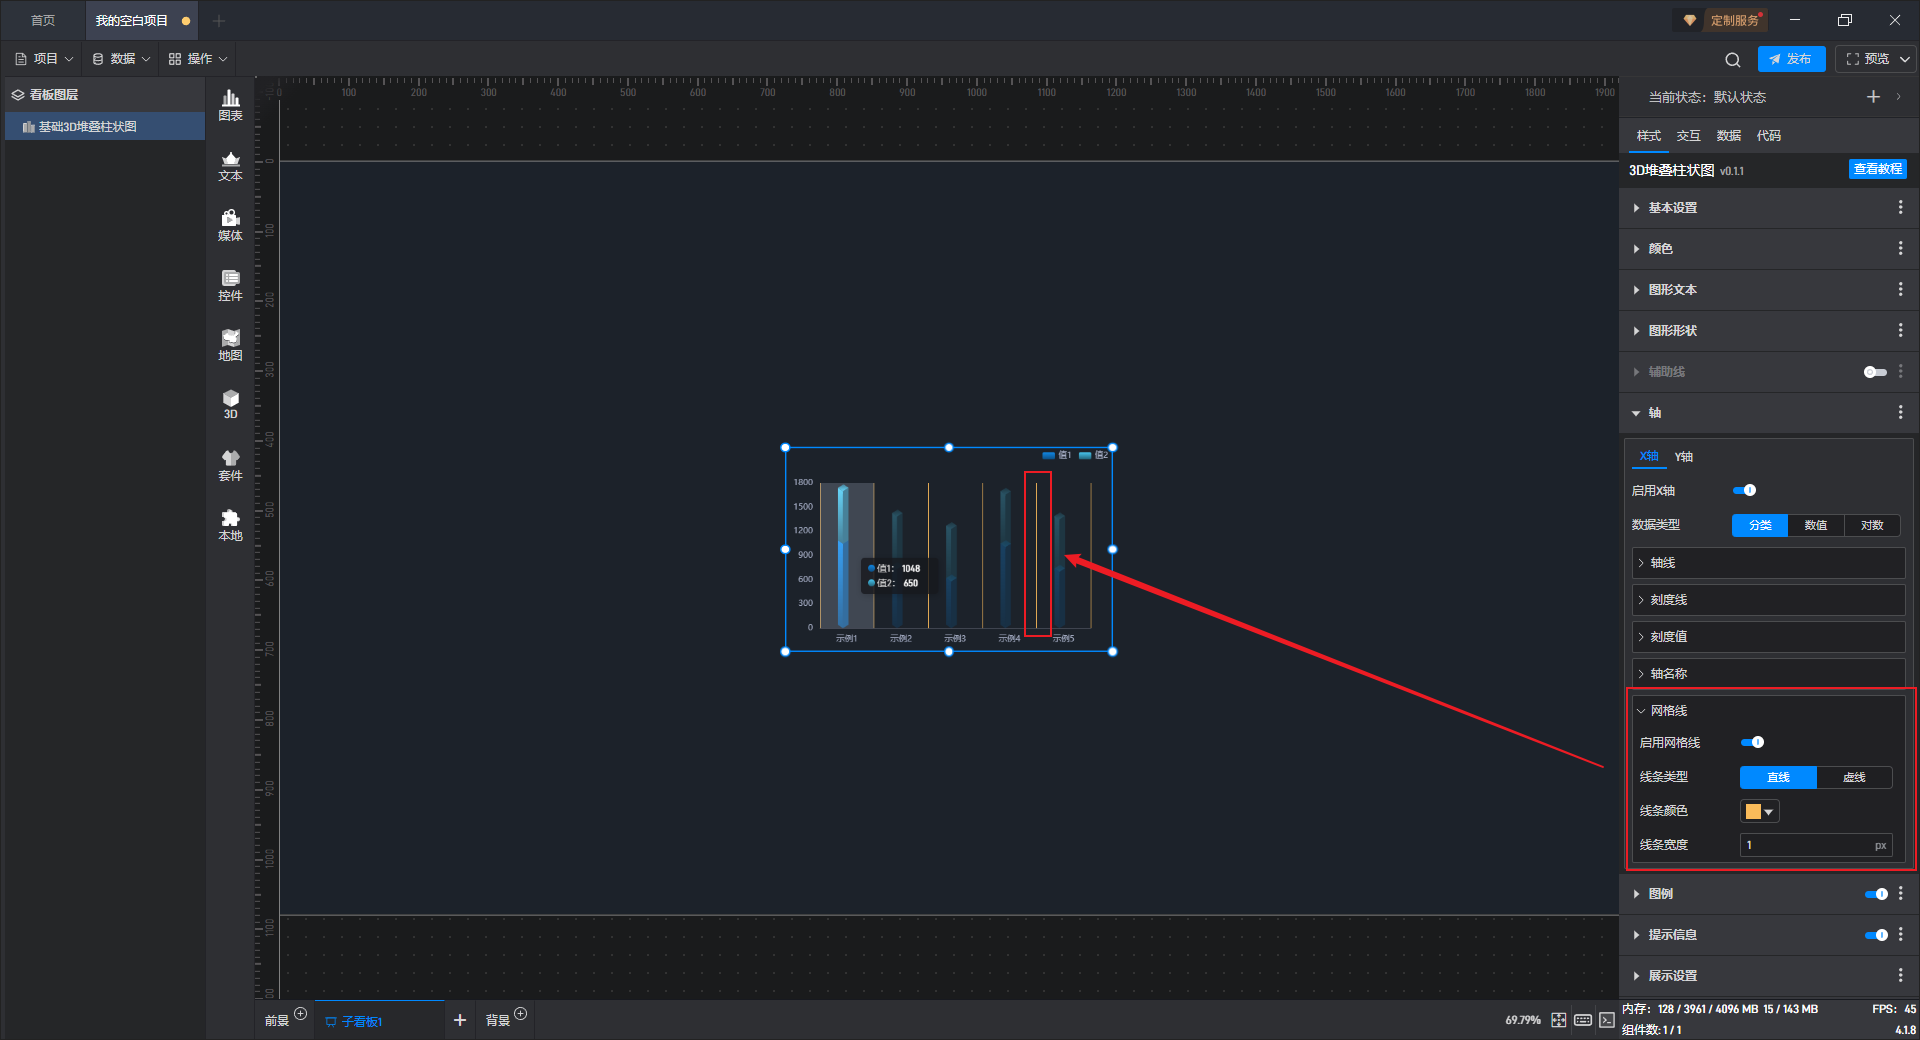
Task: Select 数值 as the data type
Action: [1816, 525]
